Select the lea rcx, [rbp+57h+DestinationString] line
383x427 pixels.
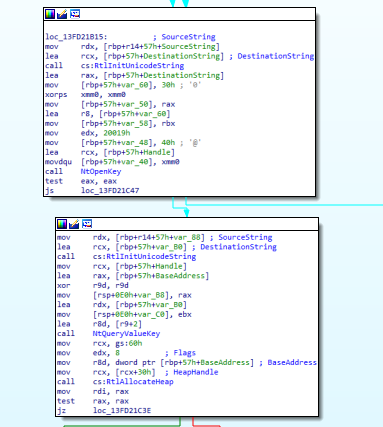[180, 56]
